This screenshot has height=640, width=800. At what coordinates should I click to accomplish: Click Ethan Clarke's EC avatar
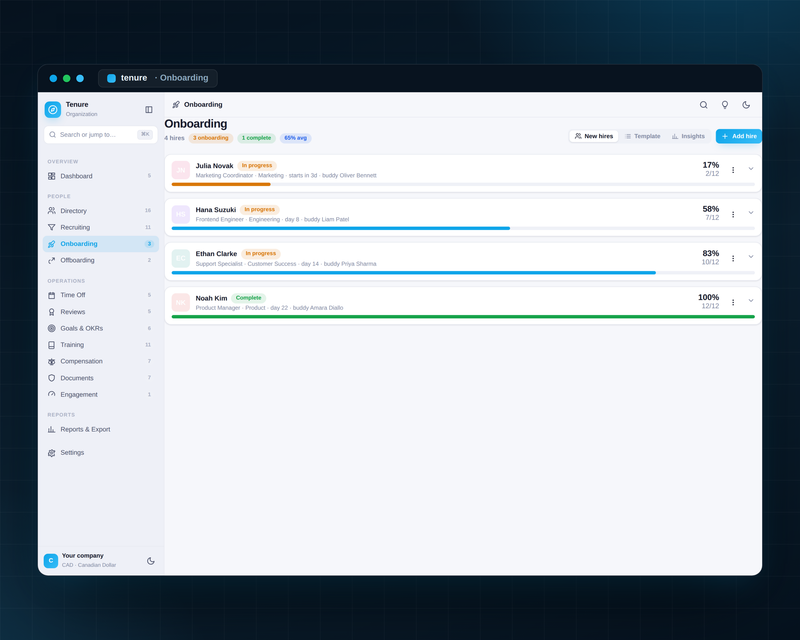pos(181,259)
